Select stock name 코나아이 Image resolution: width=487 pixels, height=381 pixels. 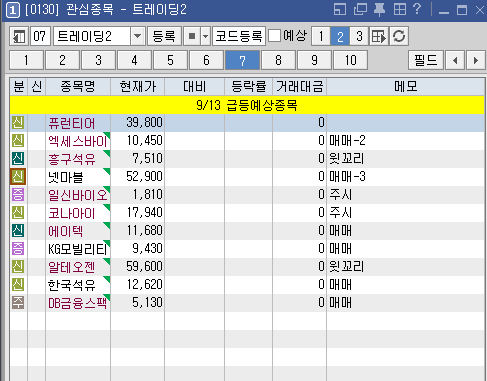(72, 213)
